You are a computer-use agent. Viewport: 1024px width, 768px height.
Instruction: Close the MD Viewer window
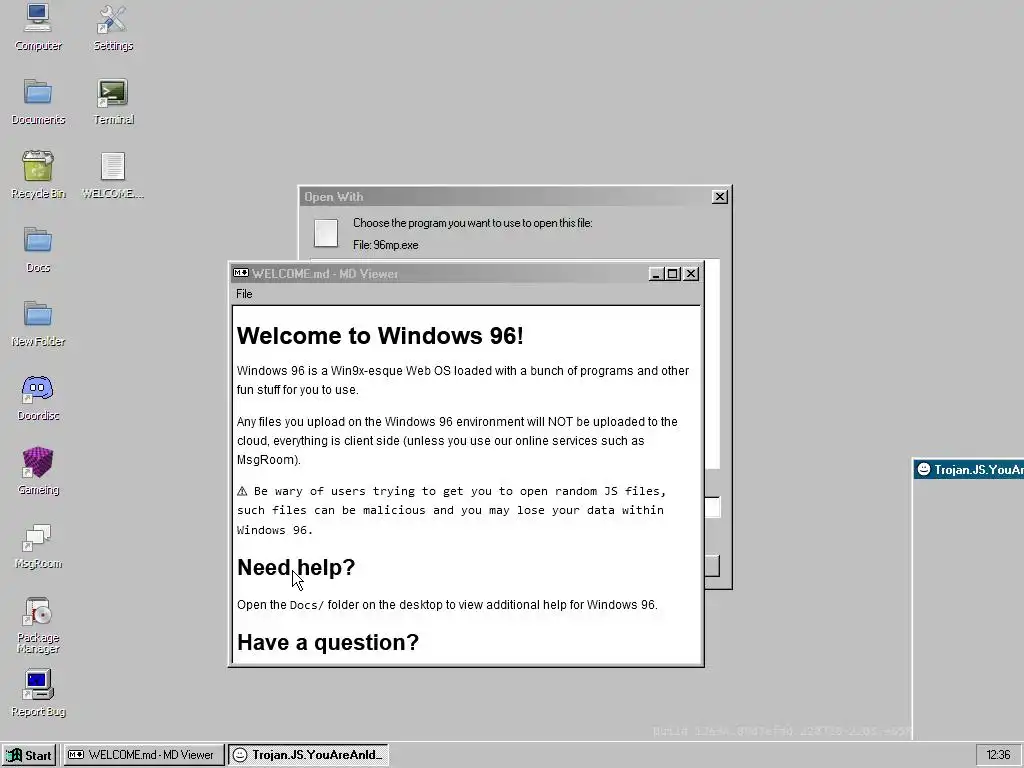pos(691,274)
